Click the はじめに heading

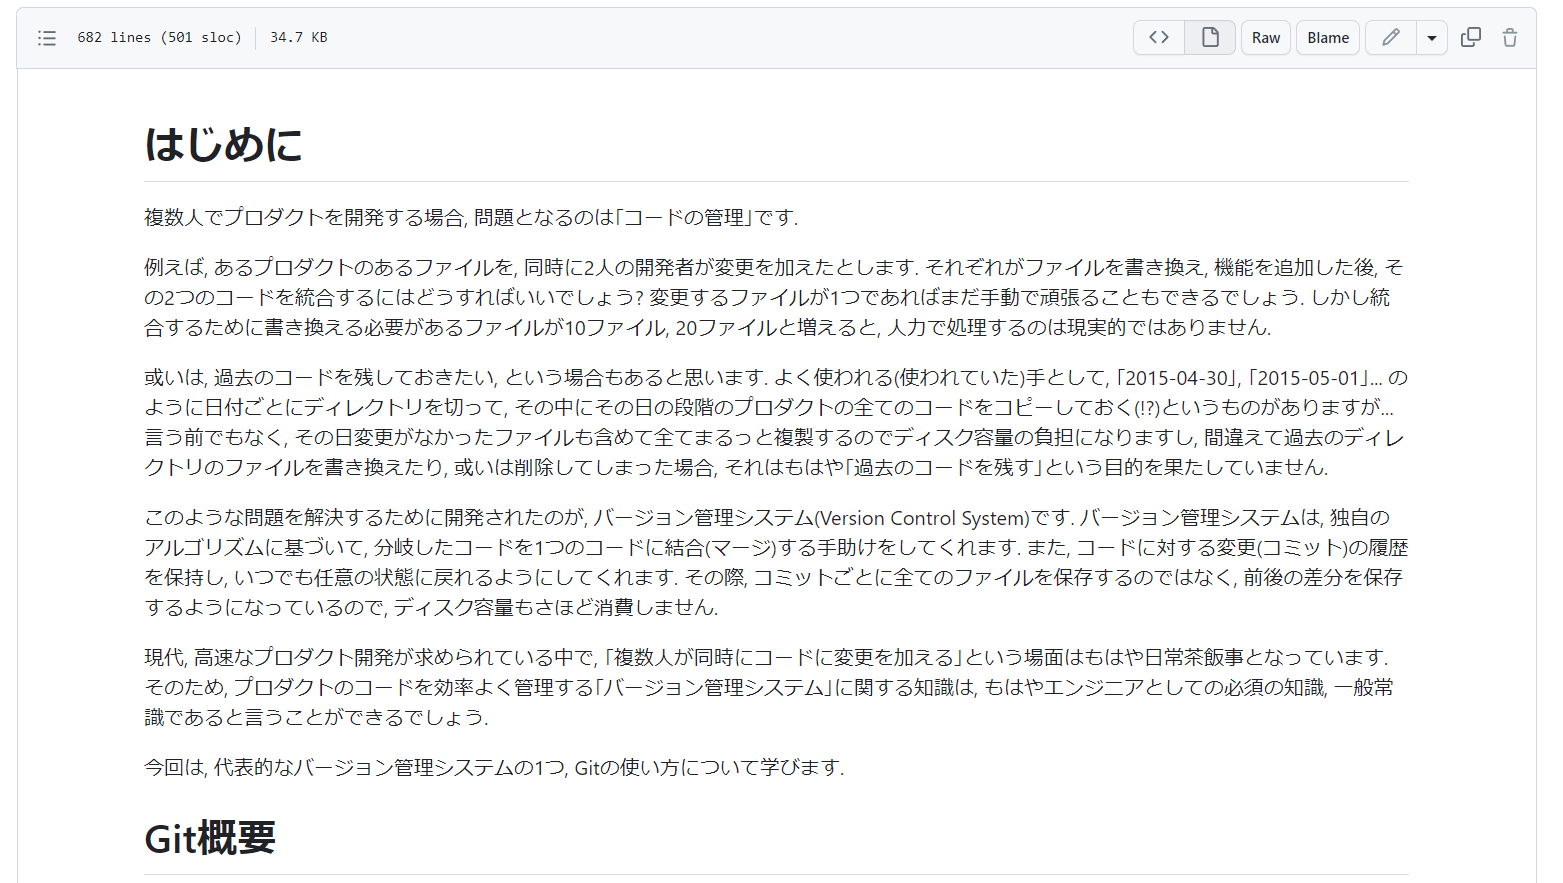pos(223,144)
